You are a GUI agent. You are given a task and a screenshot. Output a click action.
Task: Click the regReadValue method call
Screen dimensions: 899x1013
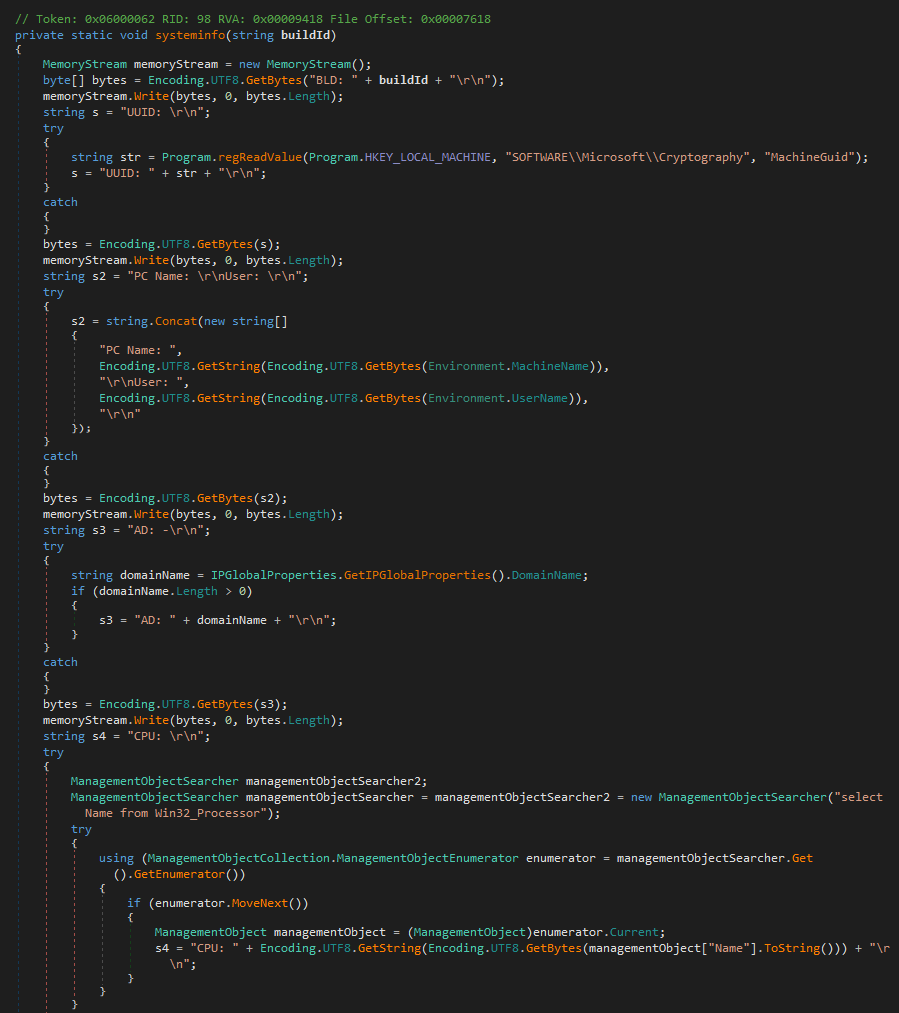(x=260, y=157)
